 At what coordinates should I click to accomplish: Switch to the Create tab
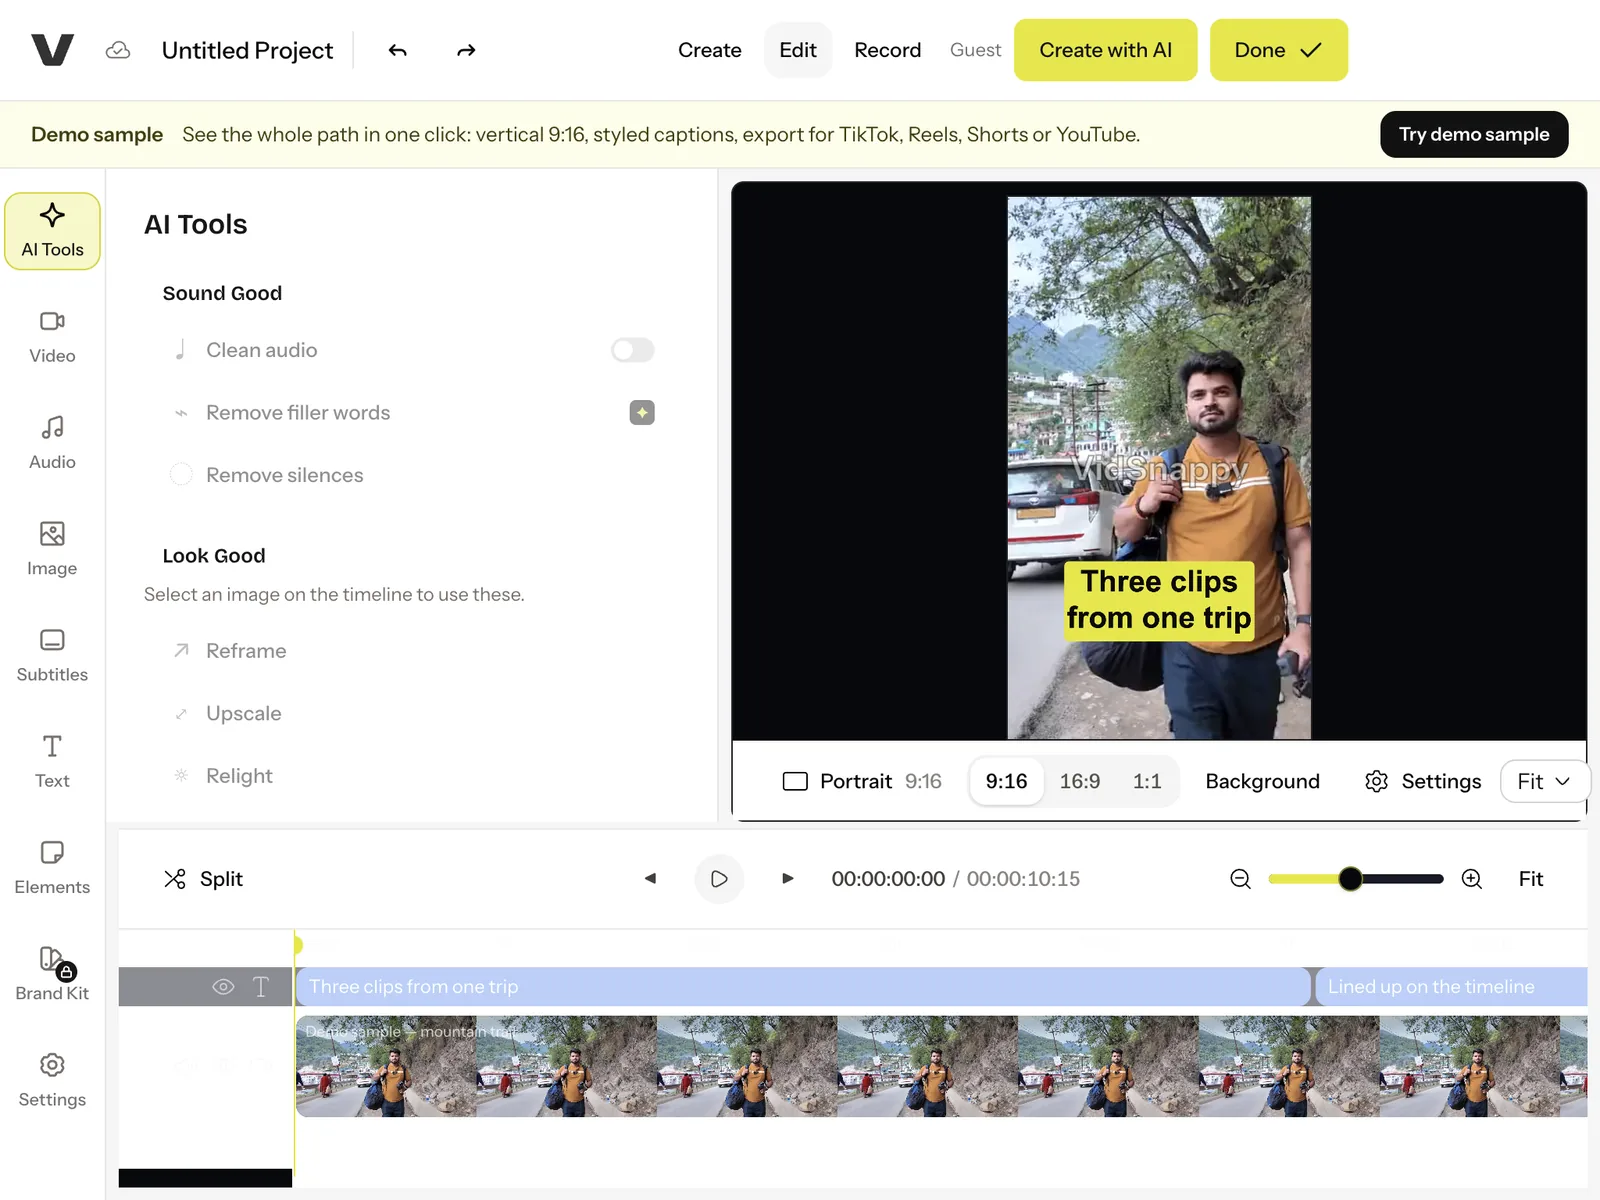[710, 50]
